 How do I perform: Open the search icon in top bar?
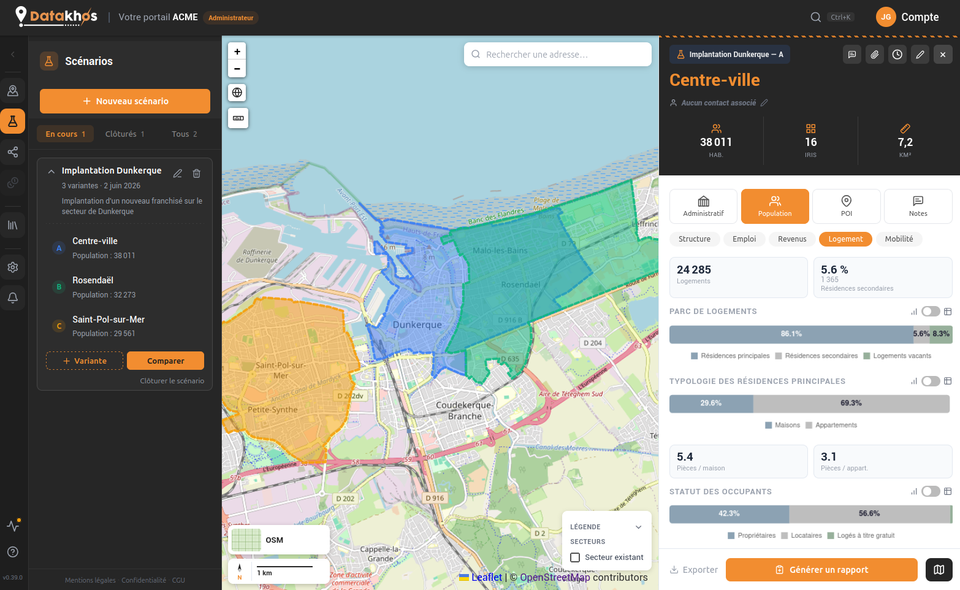click(816, 17)
